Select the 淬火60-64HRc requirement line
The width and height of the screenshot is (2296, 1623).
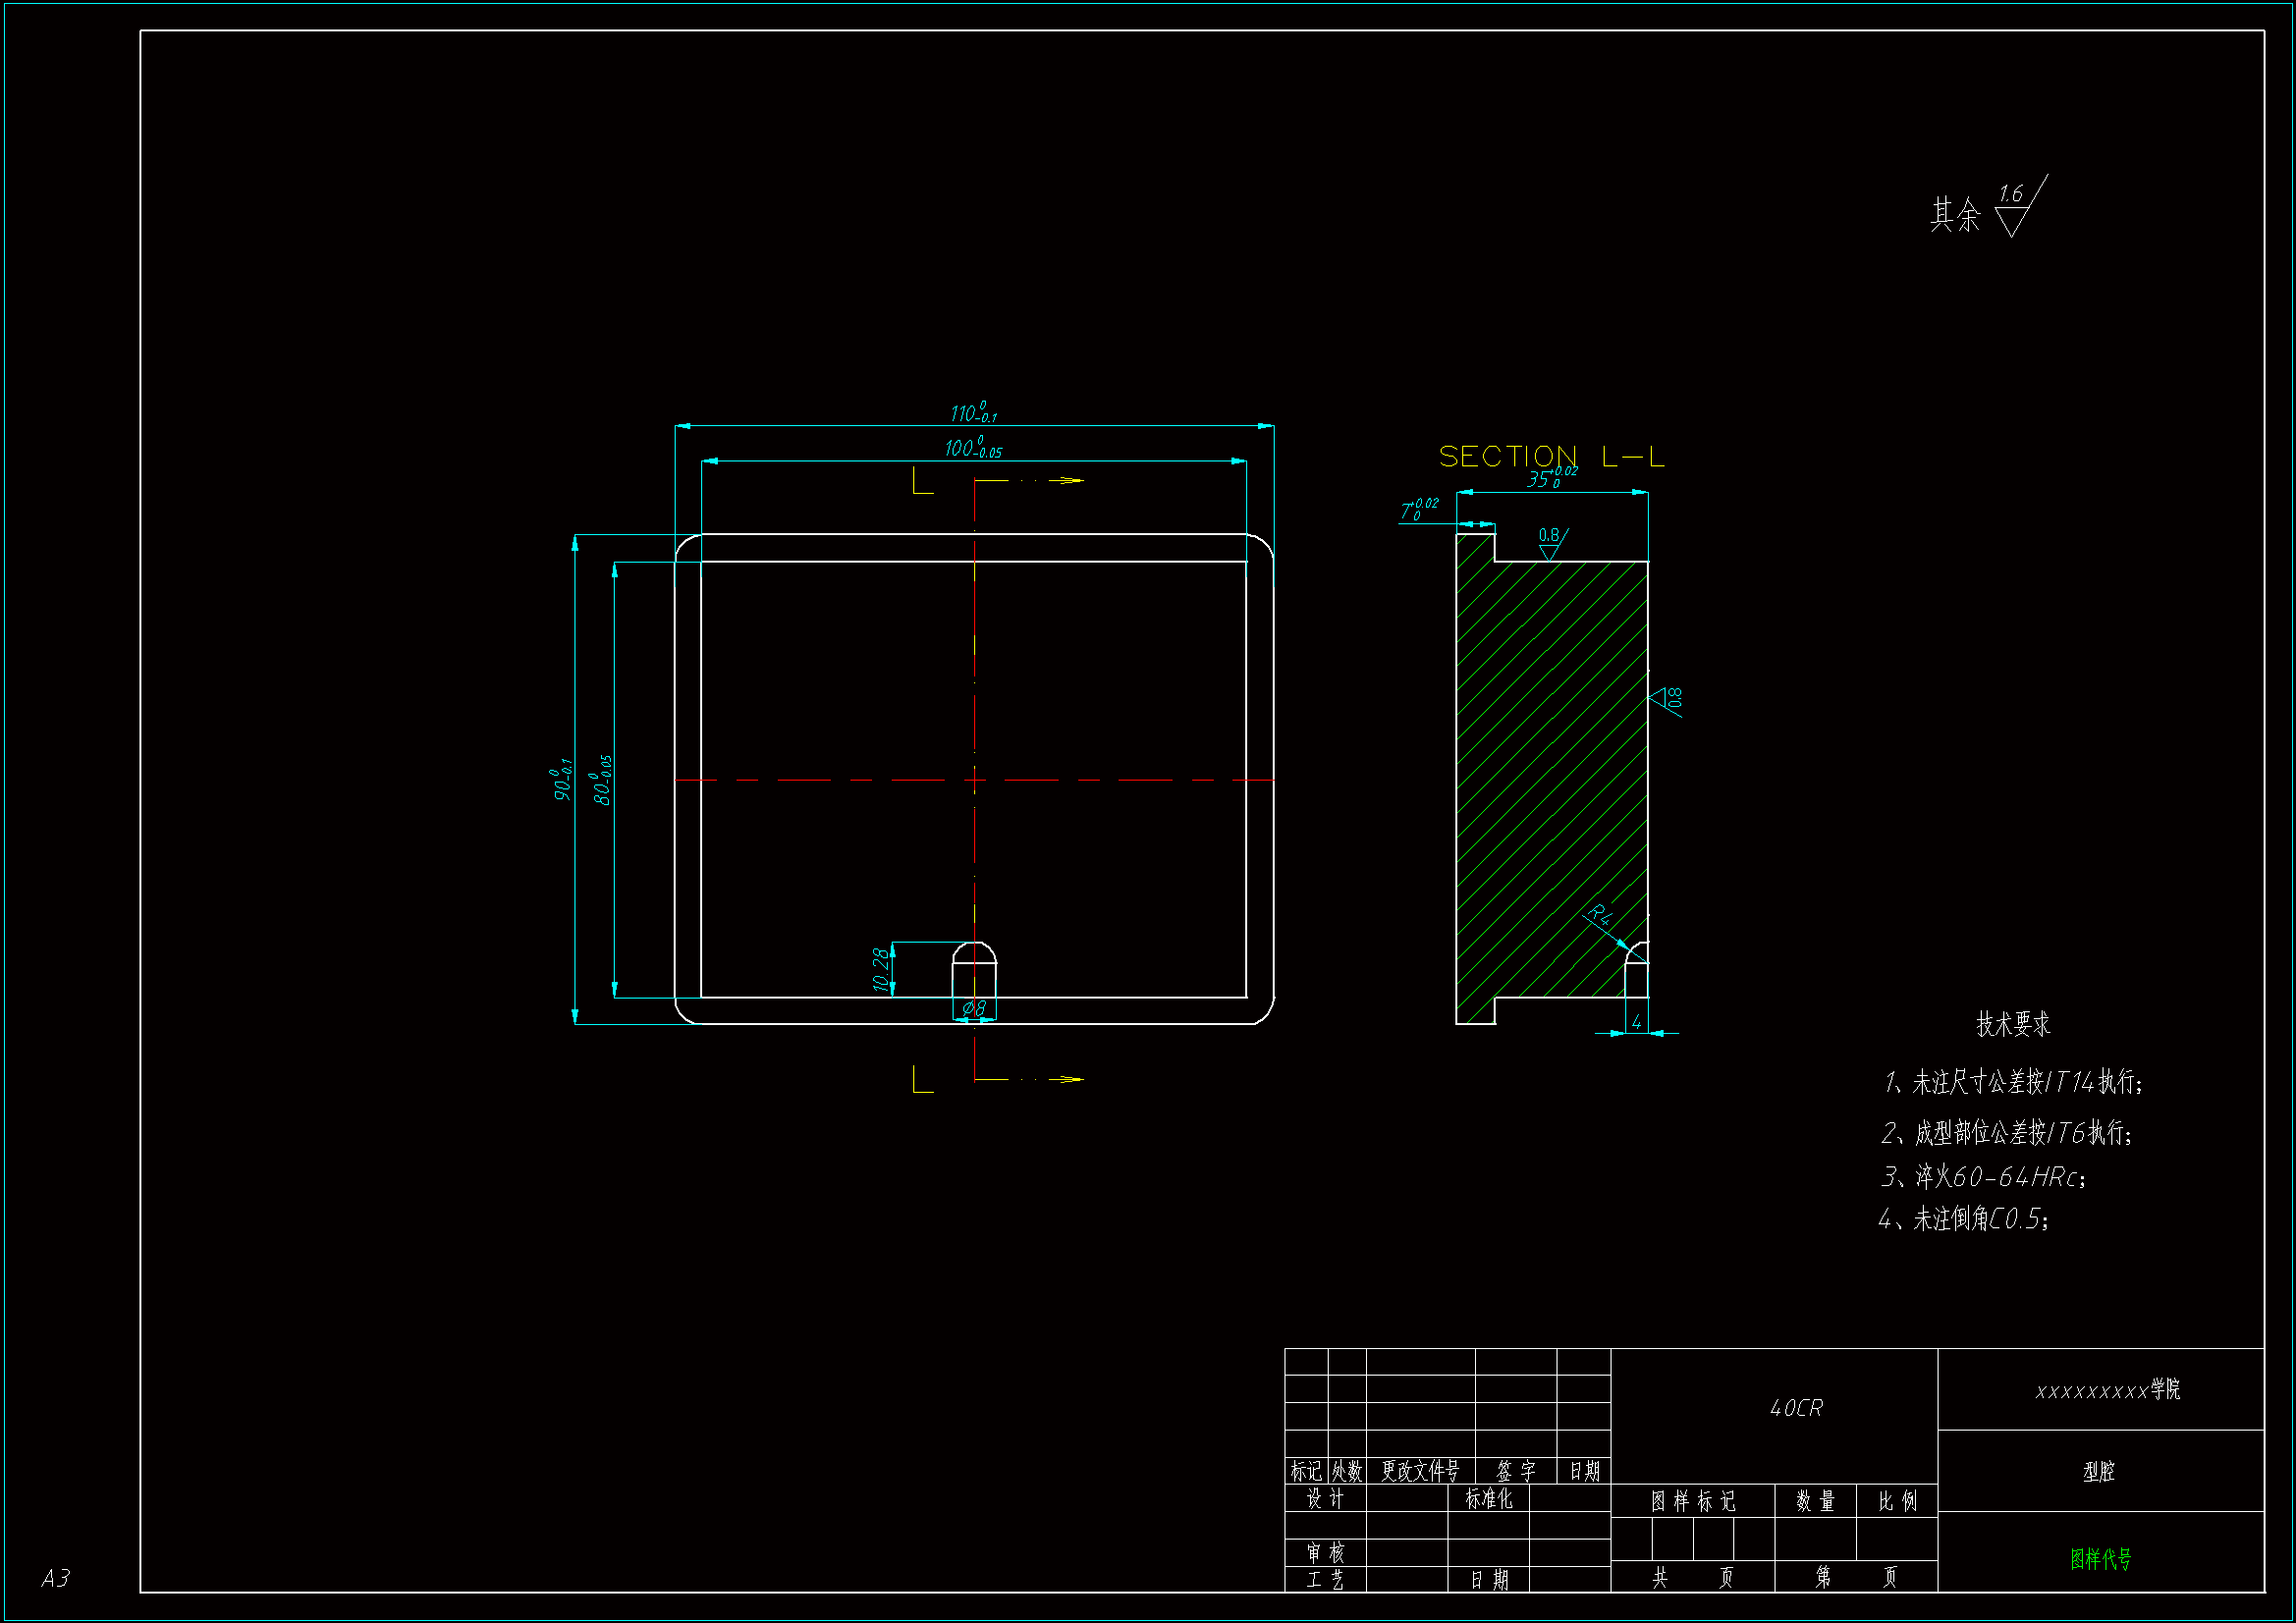tap(1984, 1177)
